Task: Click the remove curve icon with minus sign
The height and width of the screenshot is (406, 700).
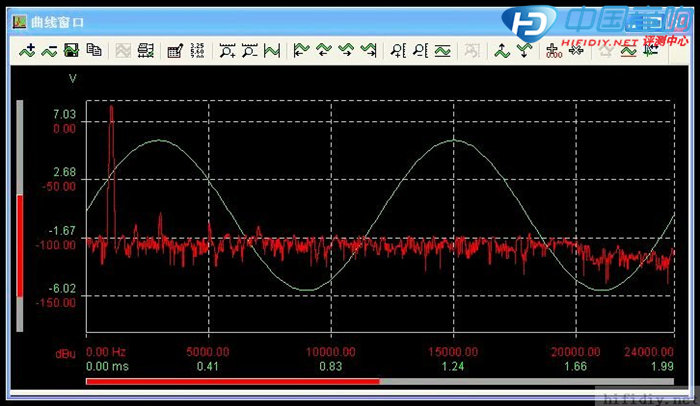Action: coord(49,50)
